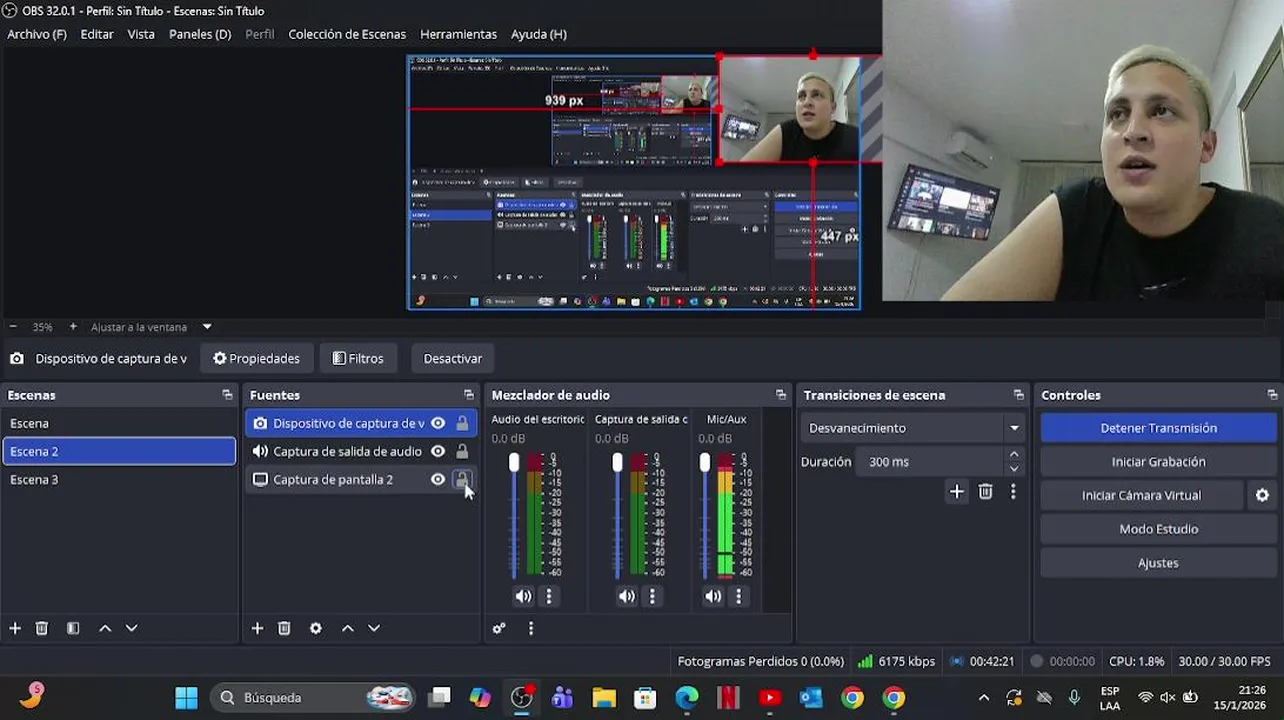Open advanced audio properties gears icon
The height and width of the screenshot is (720, 1284).
(499, 628)
